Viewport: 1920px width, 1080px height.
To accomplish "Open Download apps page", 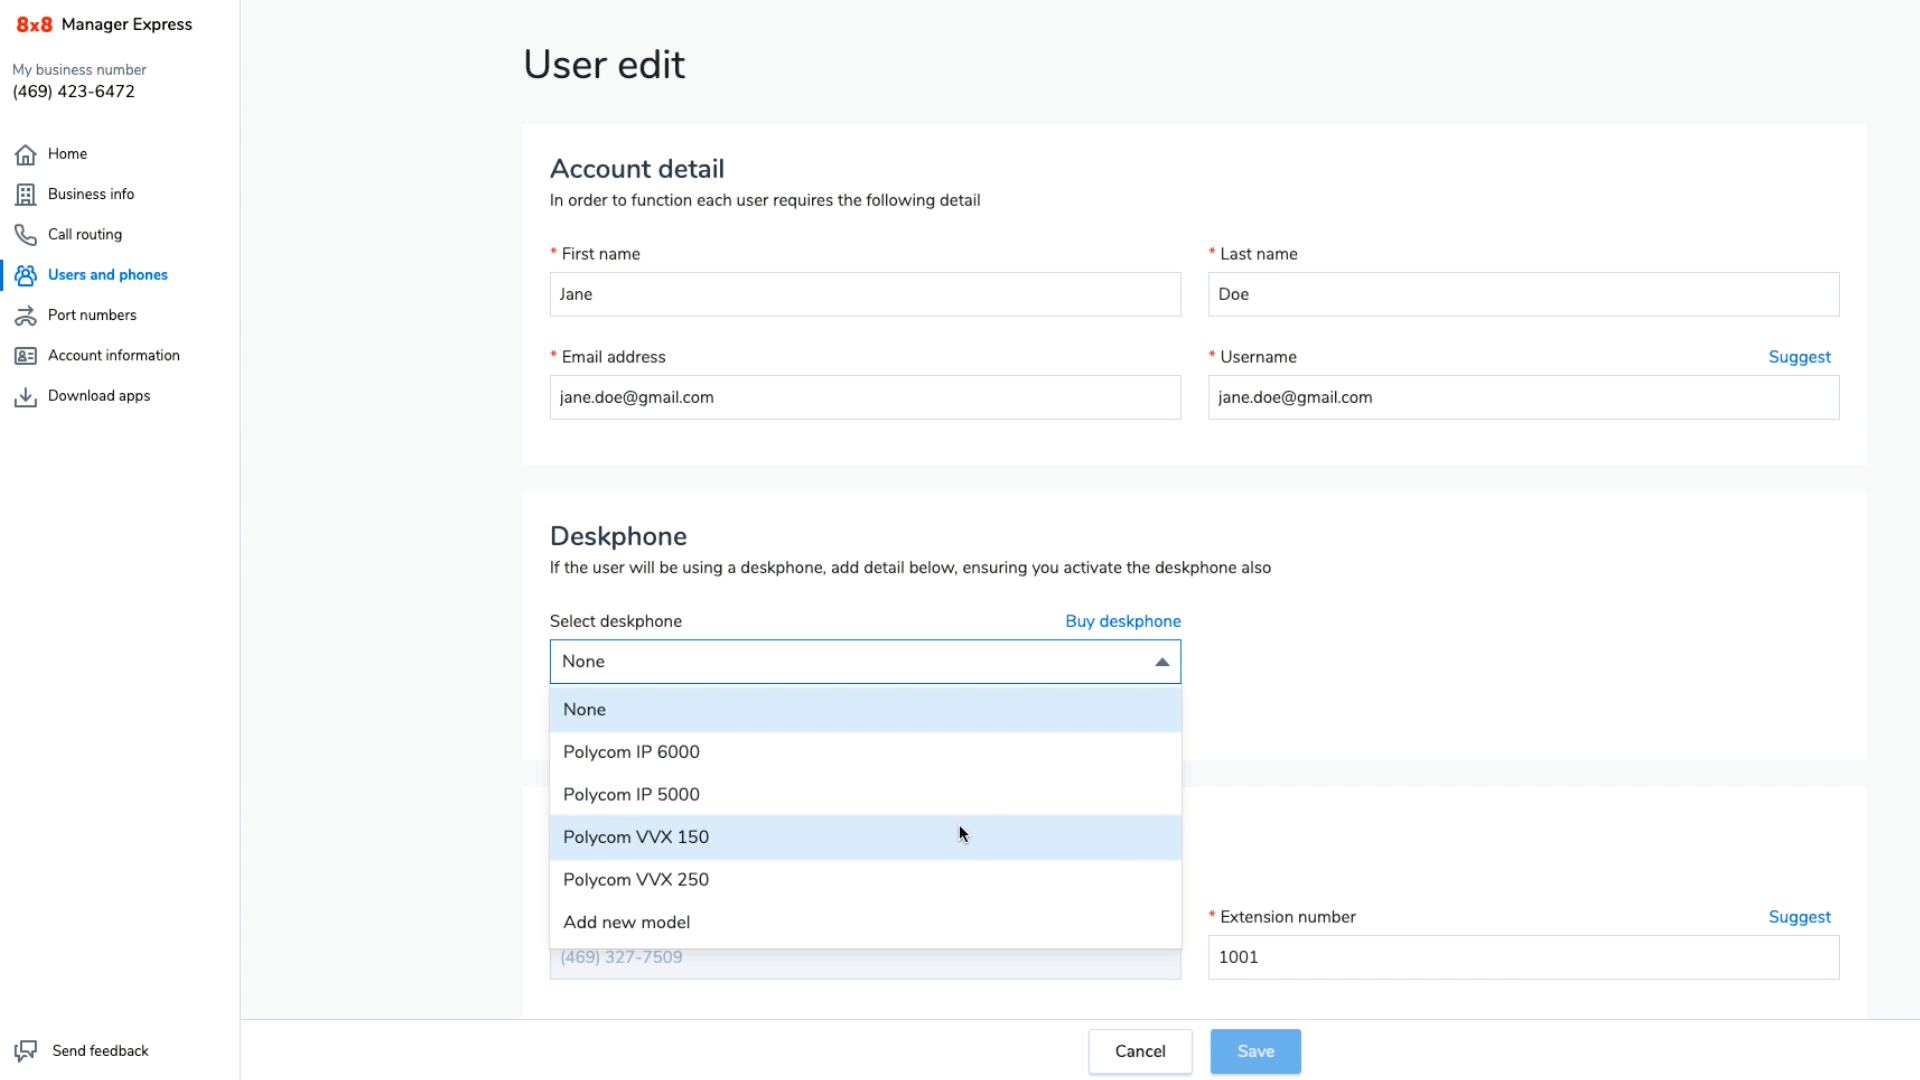I will pyautogui.click(x=99, y=396).
